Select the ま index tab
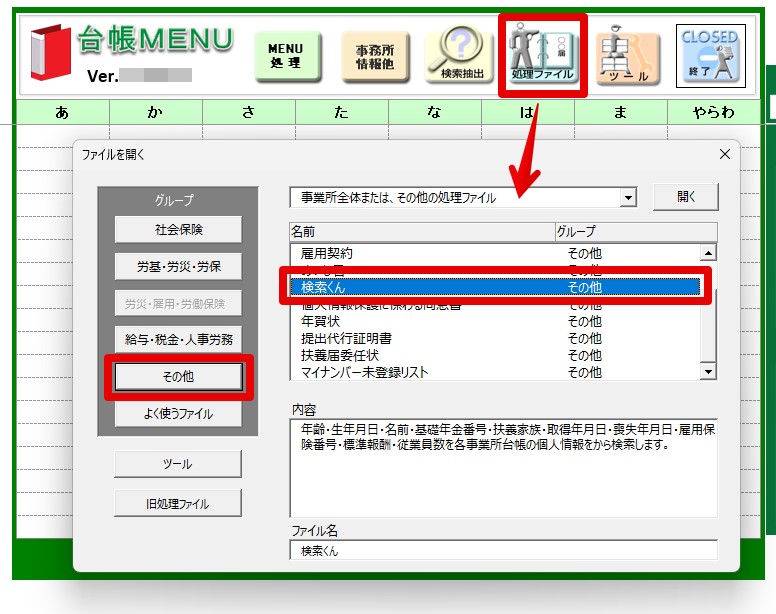 pos(621,113)
